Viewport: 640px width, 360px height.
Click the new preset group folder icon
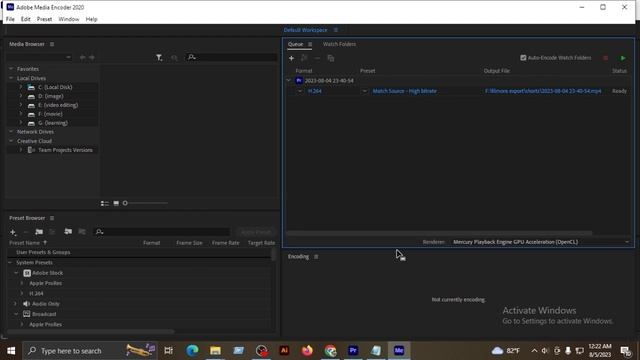click(39, 232)
